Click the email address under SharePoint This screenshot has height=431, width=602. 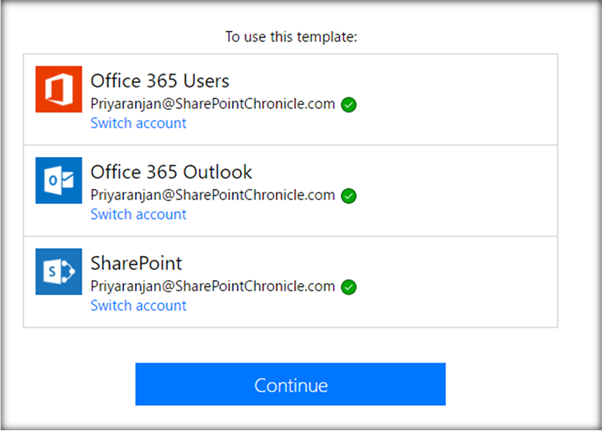(x=212, y=286)
